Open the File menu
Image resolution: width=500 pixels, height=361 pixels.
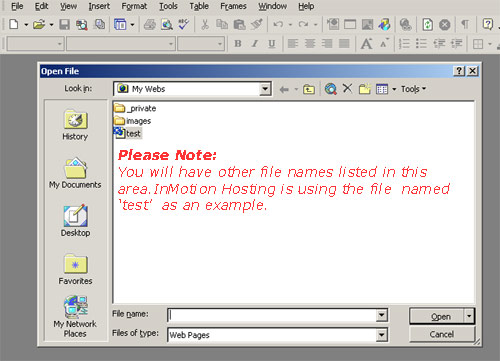(17, 6)
